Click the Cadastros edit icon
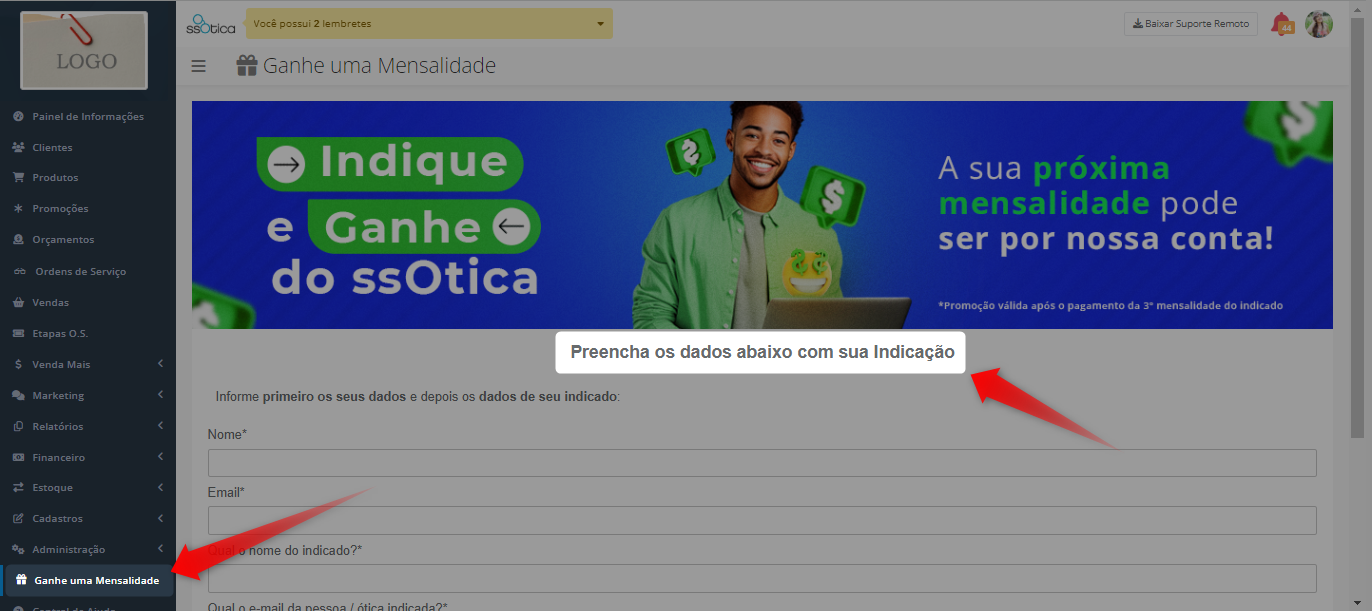Screen dimensions: 1372x611 pos(18,518)
